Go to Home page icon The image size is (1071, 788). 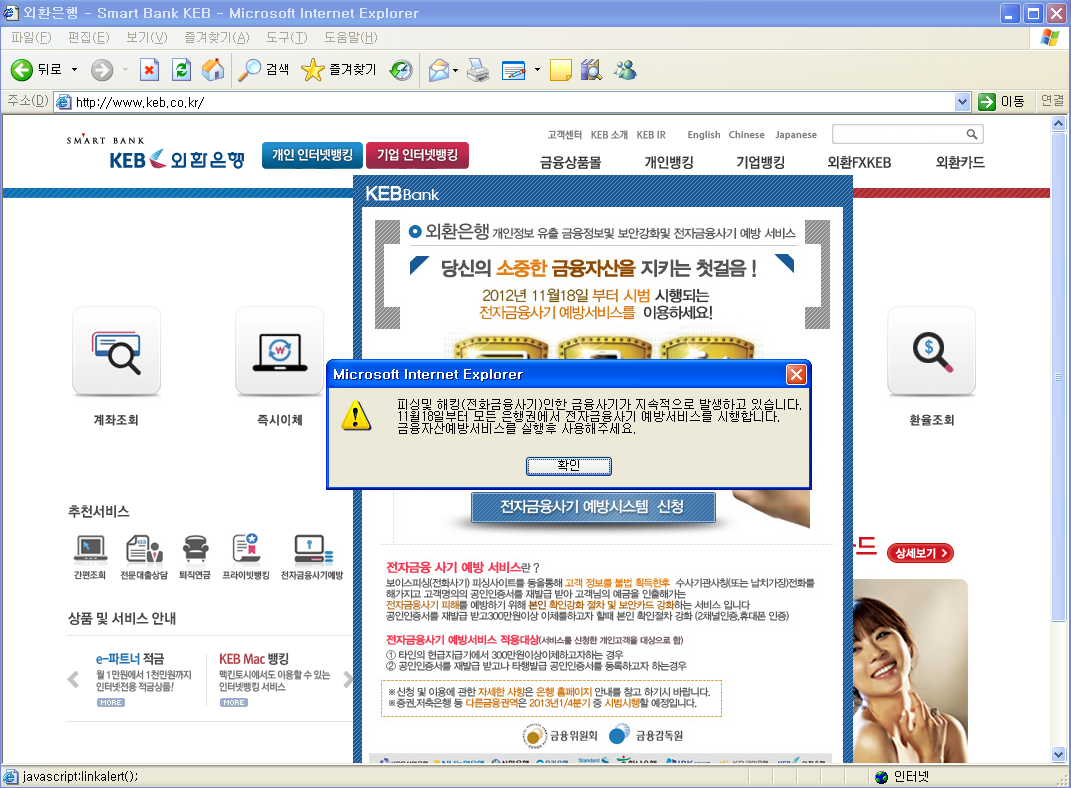pyautogui.click(x=213, y=70)
